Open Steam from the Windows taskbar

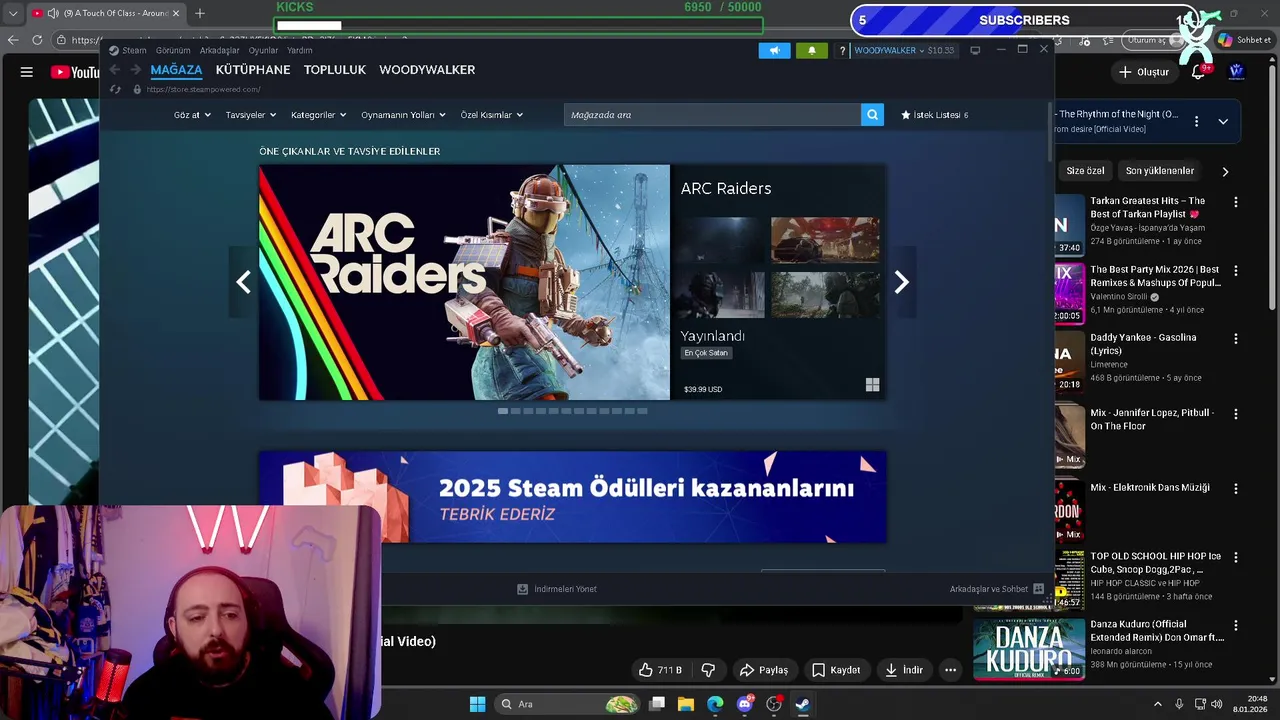click(x=802, y=704)
